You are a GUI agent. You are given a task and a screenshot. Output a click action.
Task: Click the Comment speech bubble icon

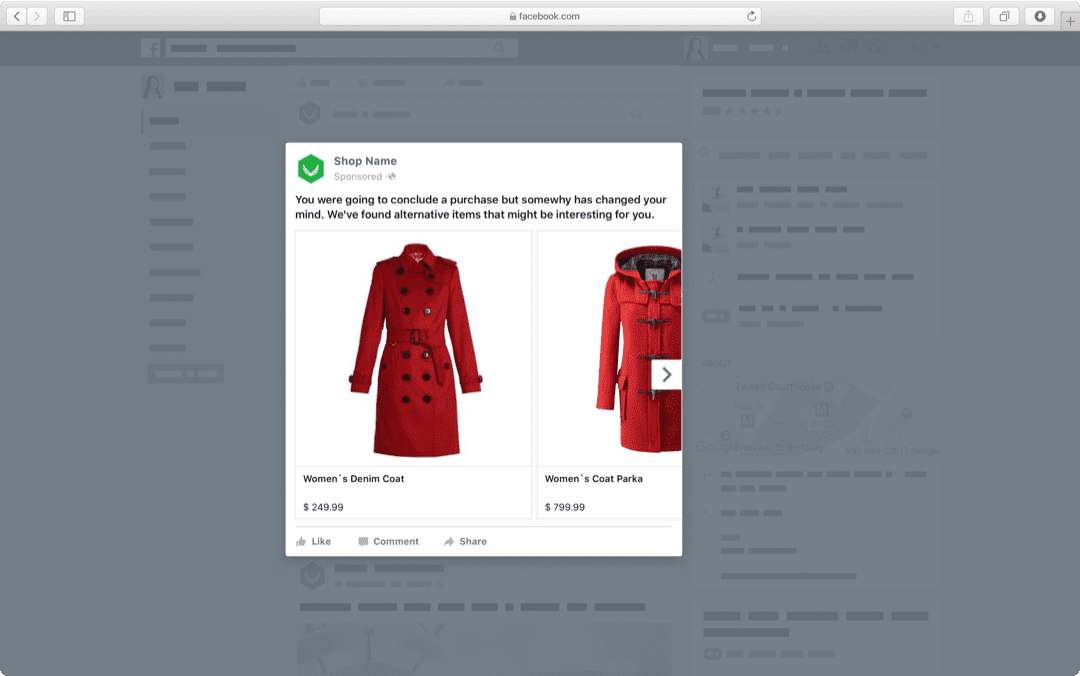(362, 541)
